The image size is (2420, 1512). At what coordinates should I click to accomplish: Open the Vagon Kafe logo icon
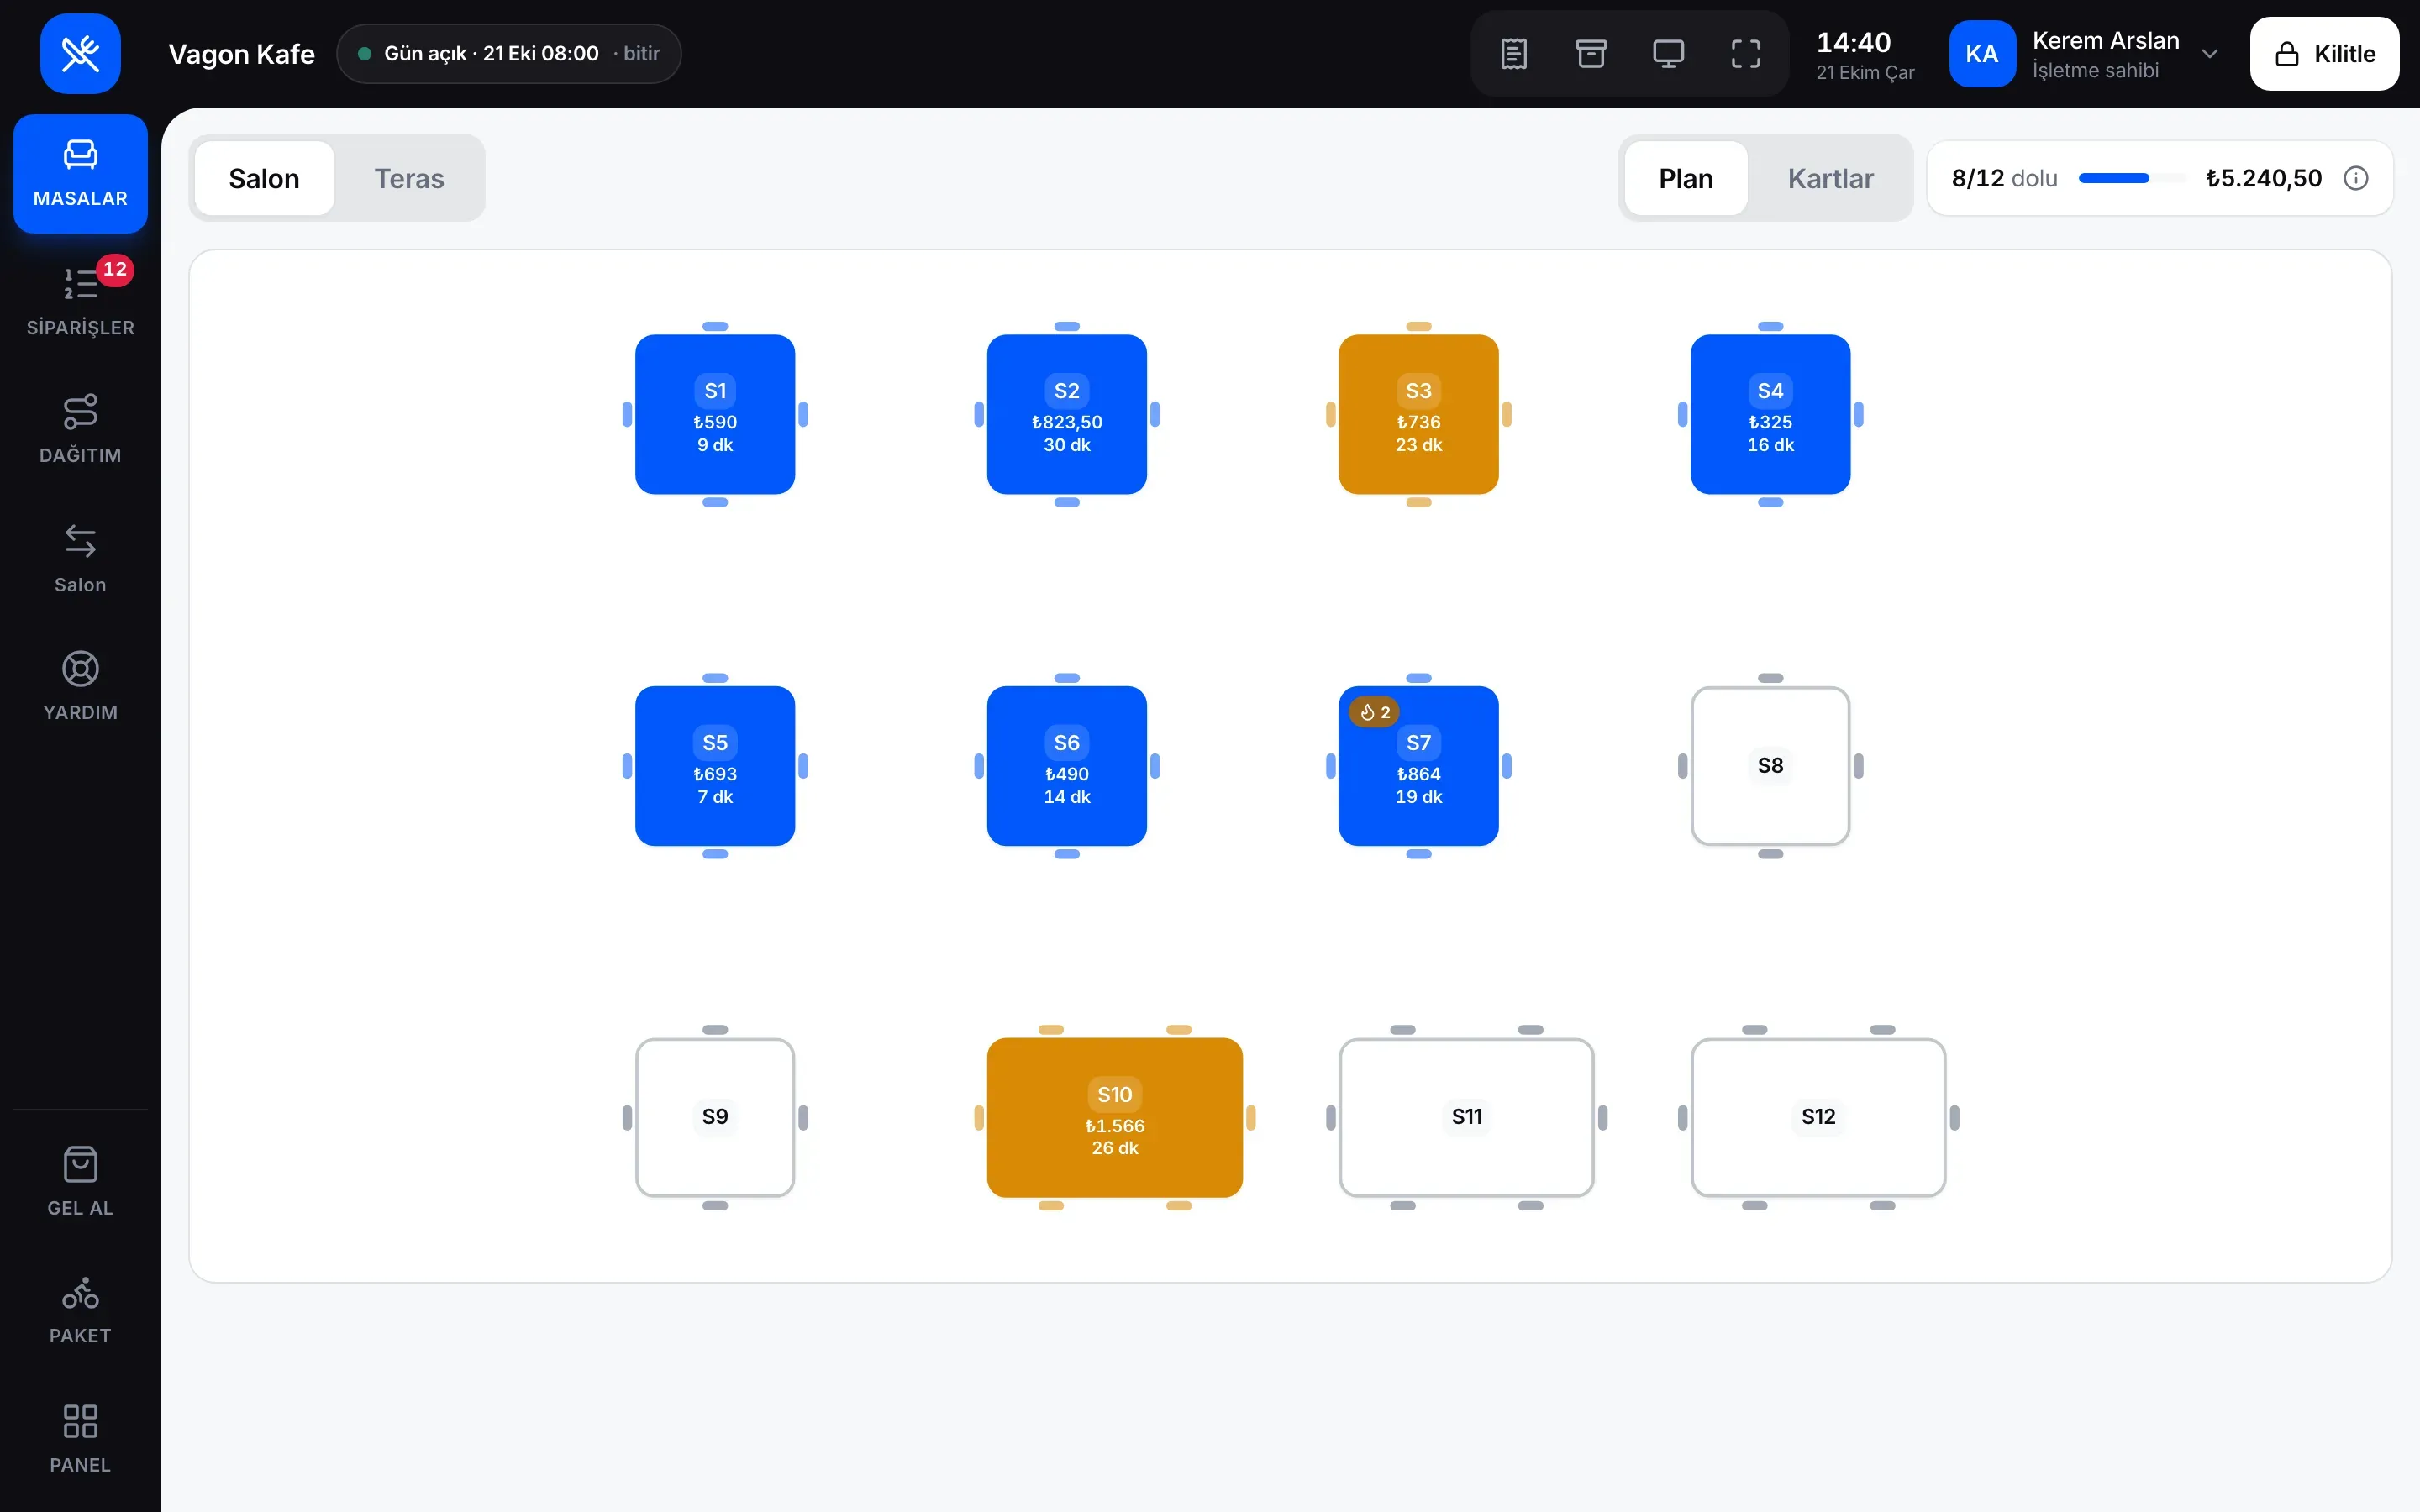coord(80,53)
